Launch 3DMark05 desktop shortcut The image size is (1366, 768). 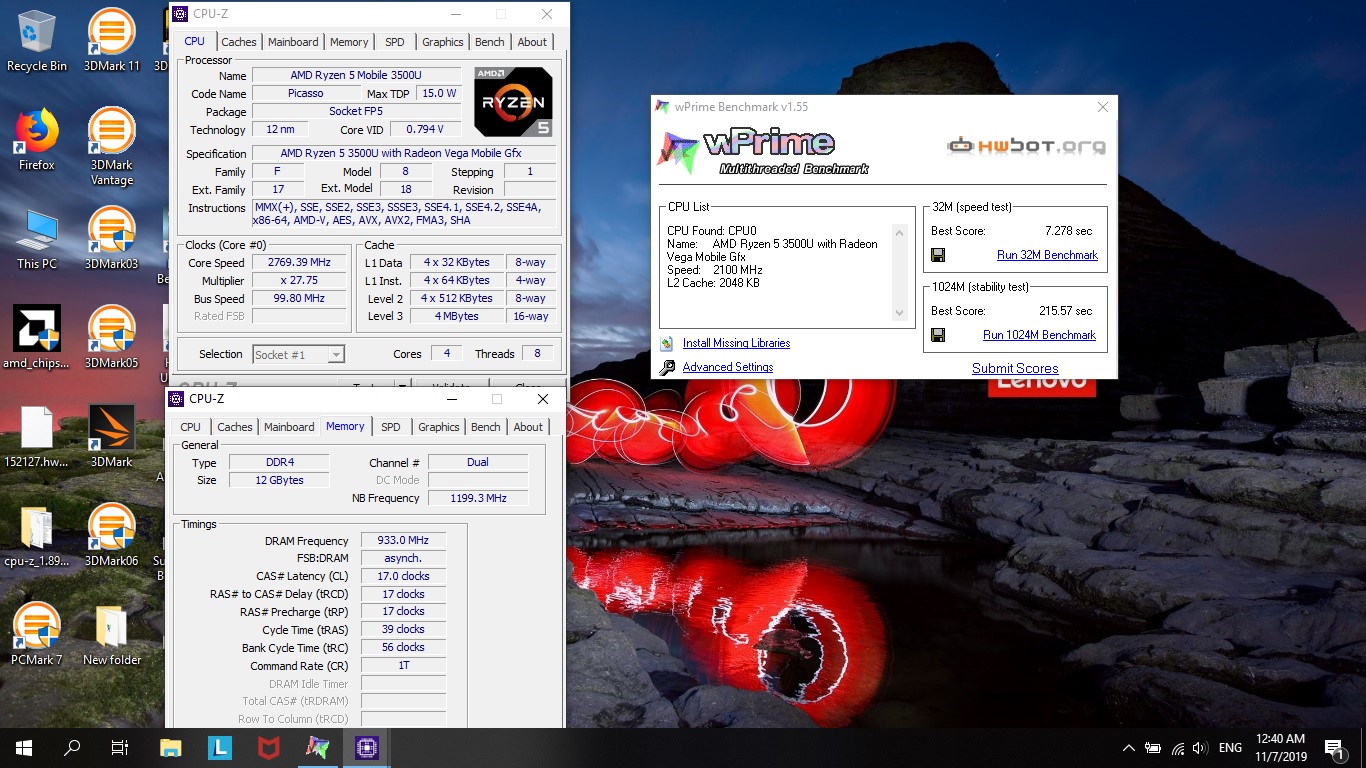tap(112, 337)
